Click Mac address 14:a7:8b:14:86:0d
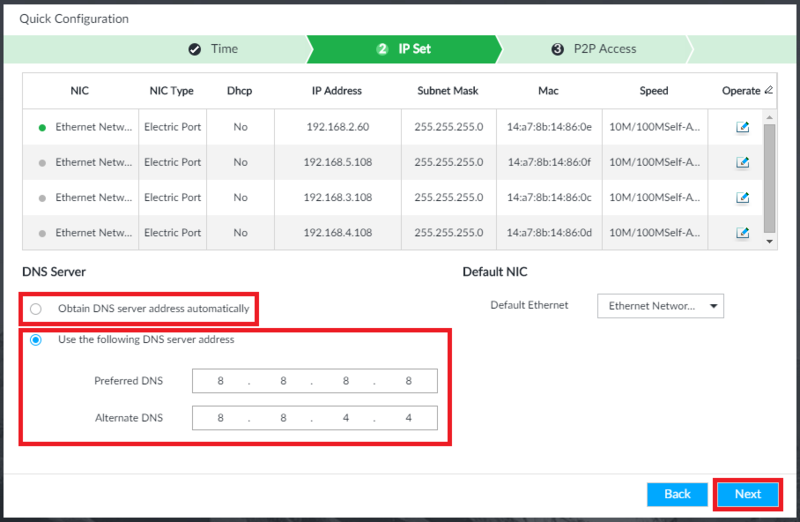The width and height of the screenshot is (800, 522). coord(549,233)
